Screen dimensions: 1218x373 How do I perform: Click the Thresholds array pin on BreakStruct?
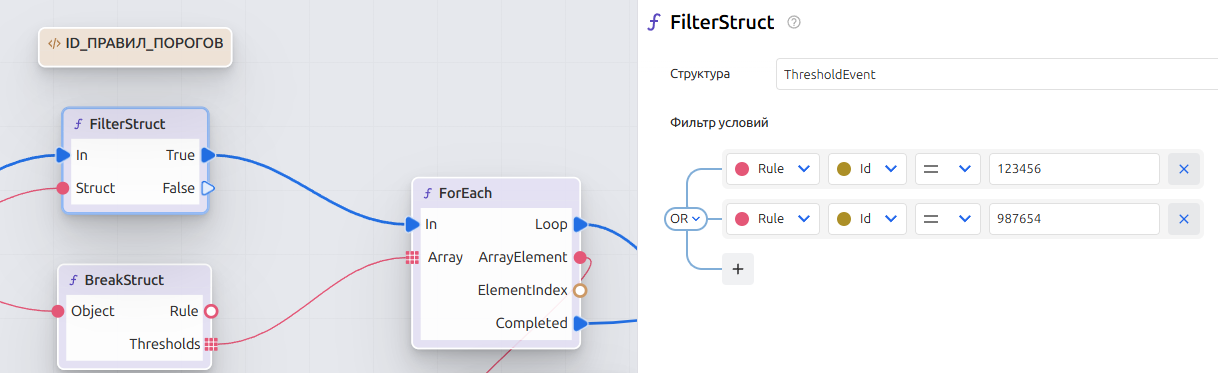coord(211,344)
